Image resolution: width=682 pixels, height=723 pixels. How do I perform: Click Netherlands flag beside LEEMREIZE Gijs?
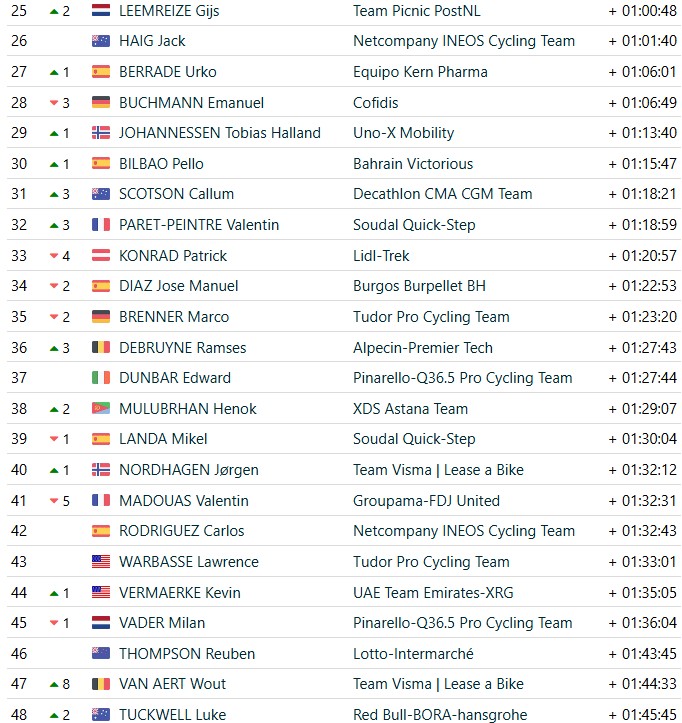tap(101, 10)
